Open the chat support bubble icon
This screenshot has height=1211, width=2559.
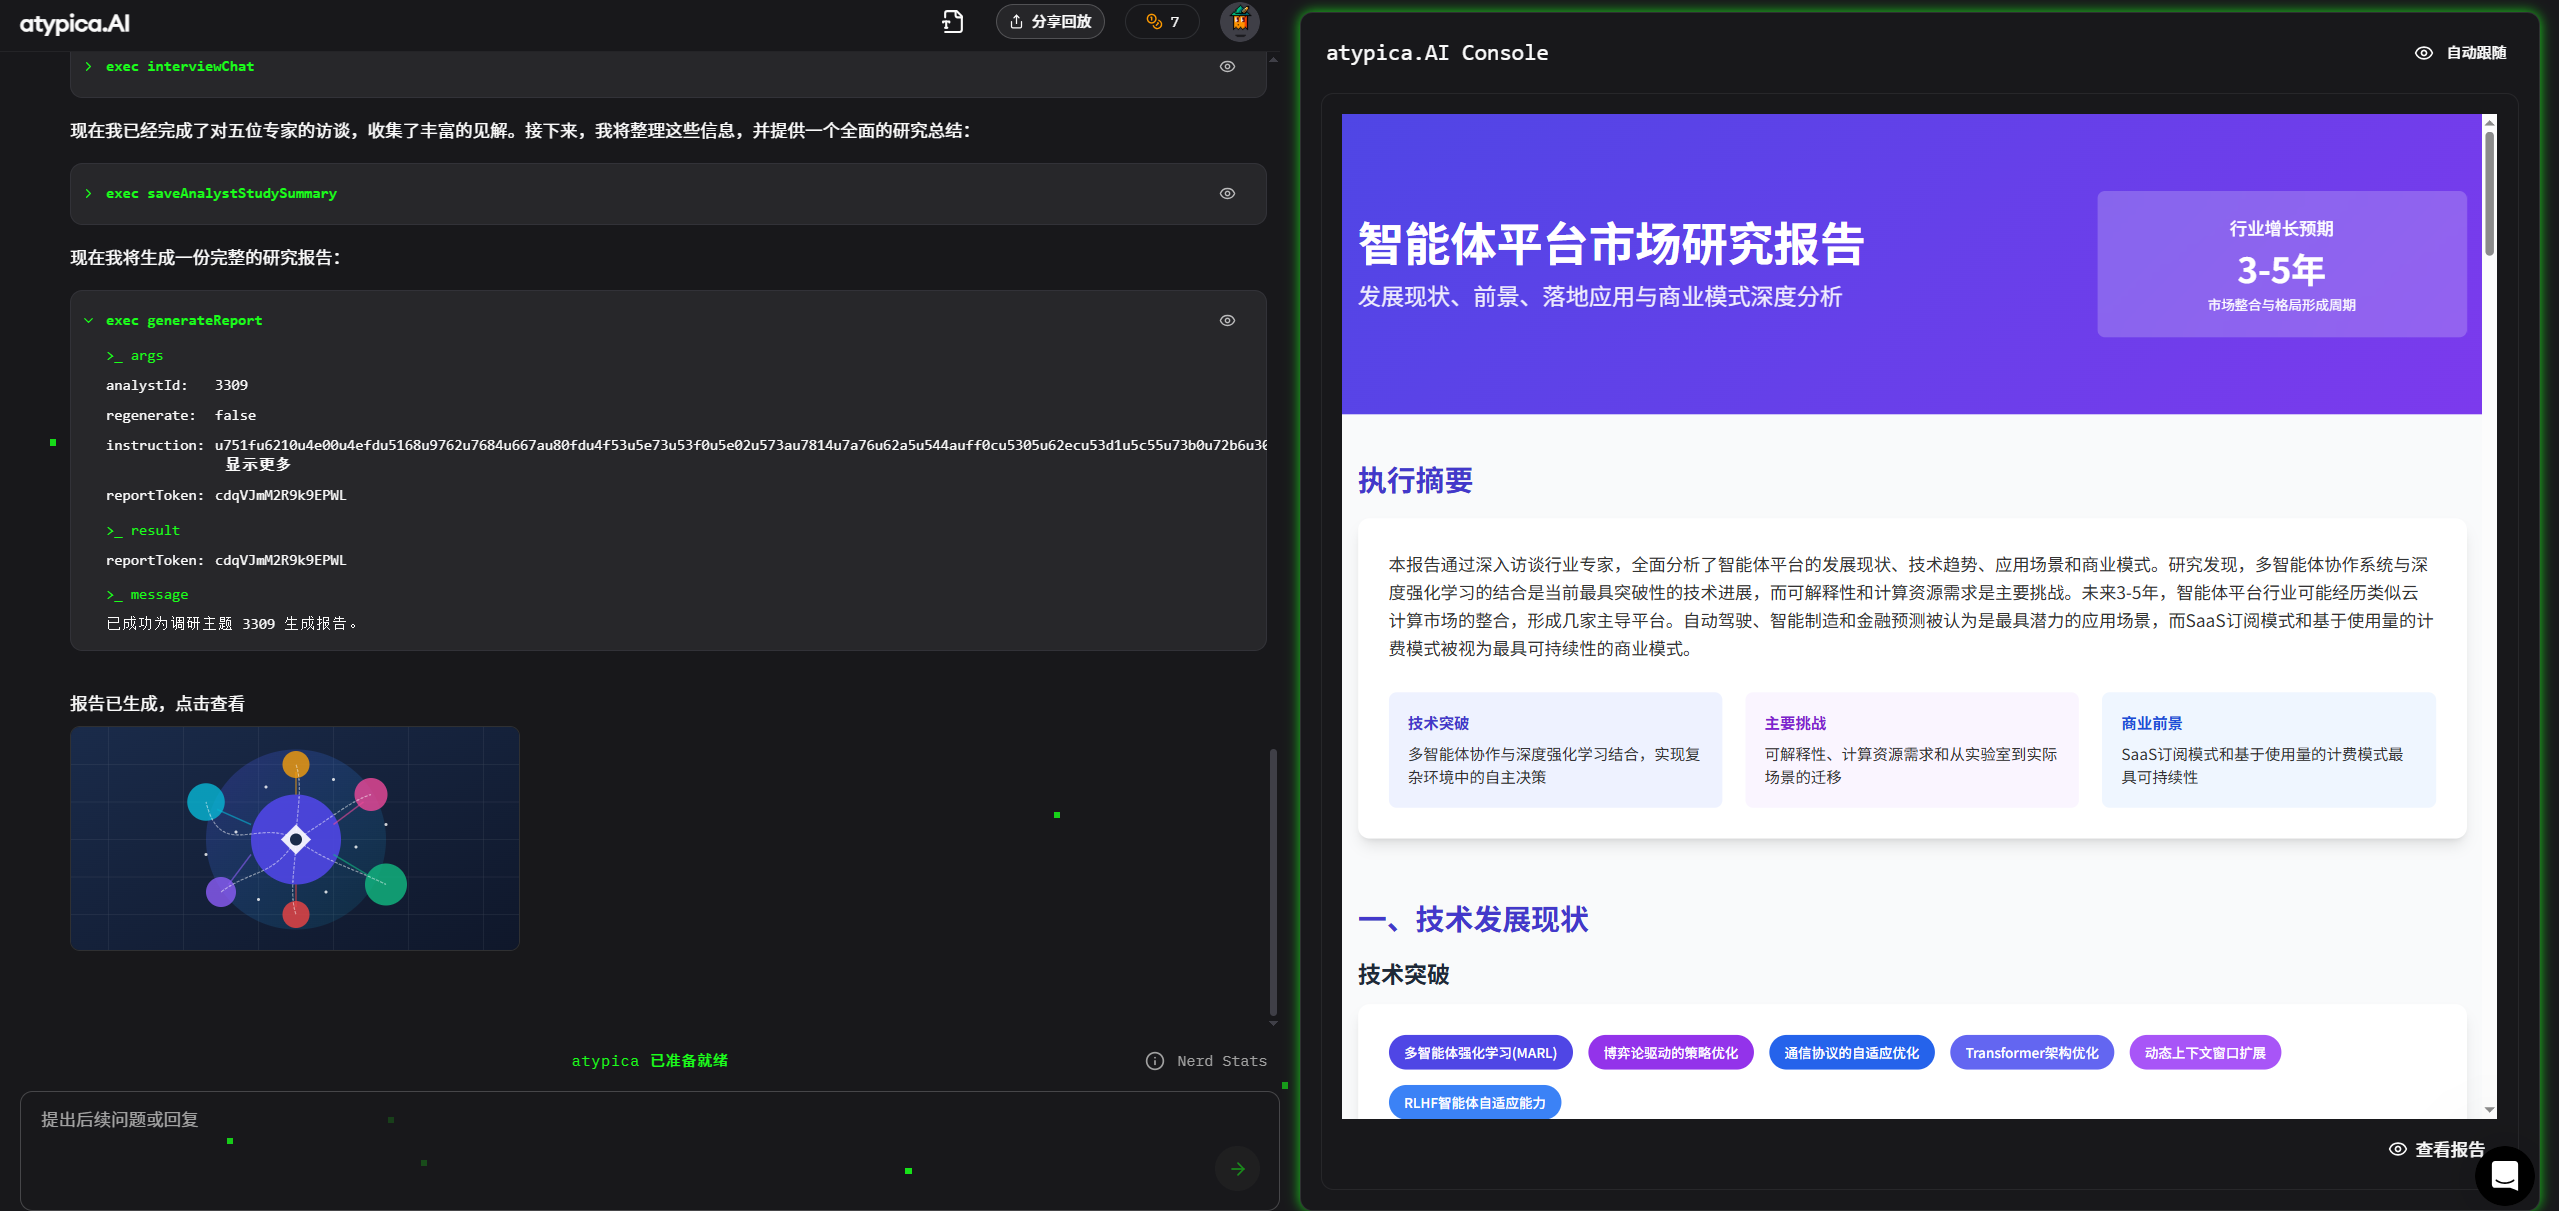click(2504, 1175)
